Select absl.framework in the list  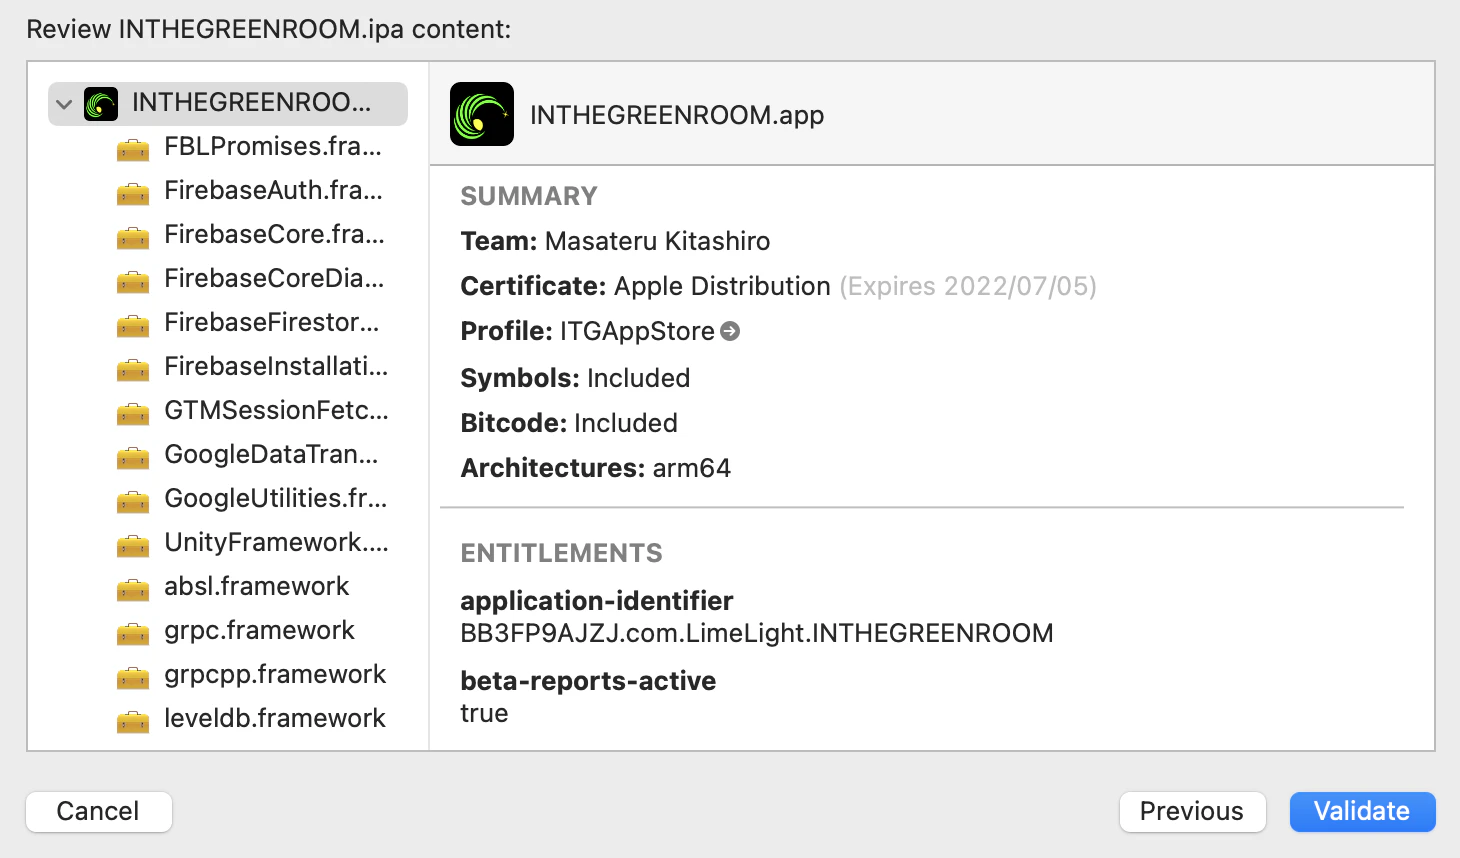[257, 586]
